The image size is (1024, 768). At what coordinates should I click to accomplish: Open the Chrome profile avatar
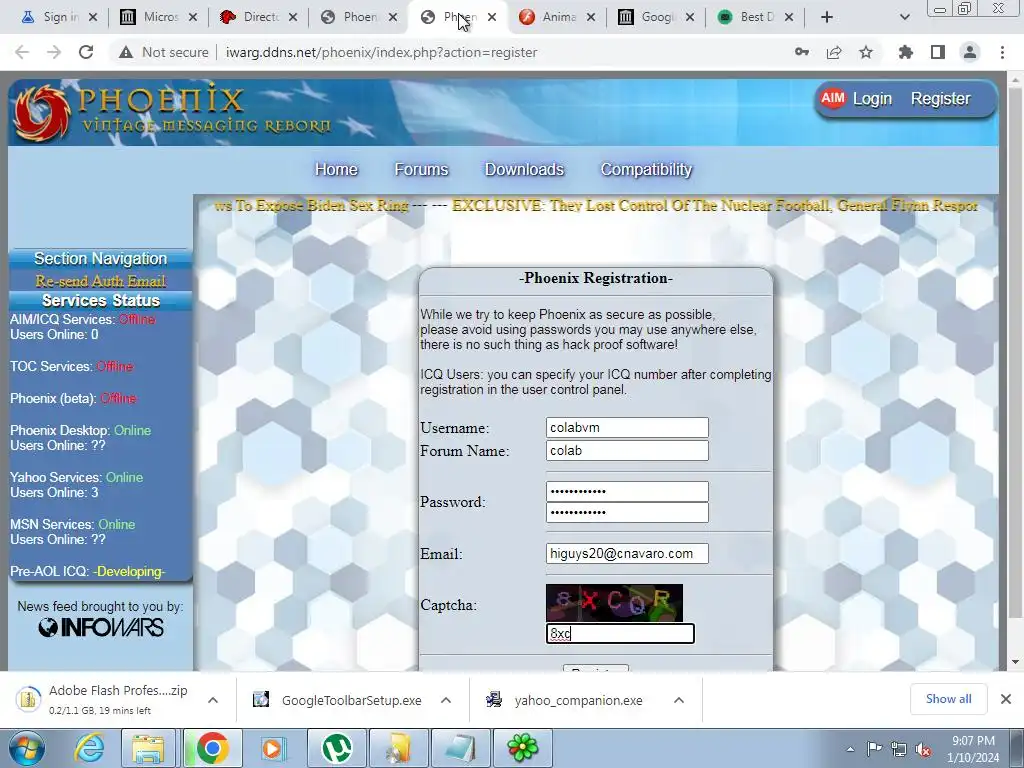pyautogui.click(x=970, y=52)
